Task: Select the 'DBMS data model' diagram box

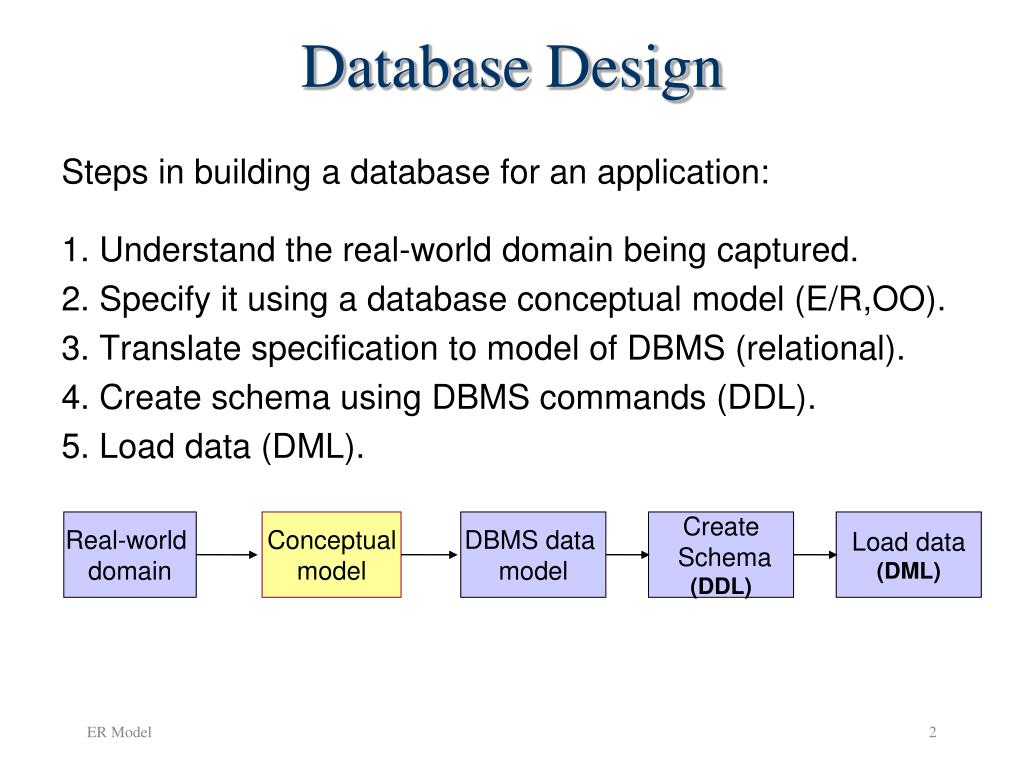Action: click(533, 554)
